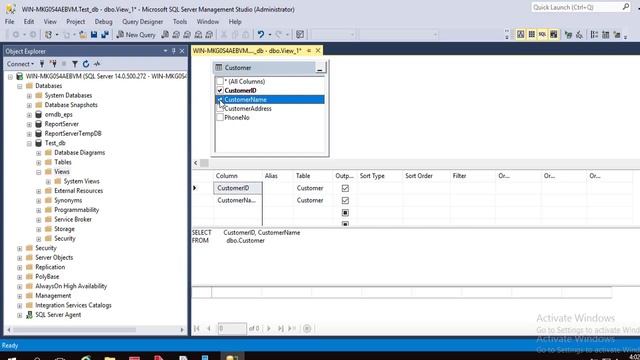Image resolution: width=640 pixels, height=360 pixels.
Task: Click the Add Group By icon
Action: pyautogui.click(x=594, y=35)
